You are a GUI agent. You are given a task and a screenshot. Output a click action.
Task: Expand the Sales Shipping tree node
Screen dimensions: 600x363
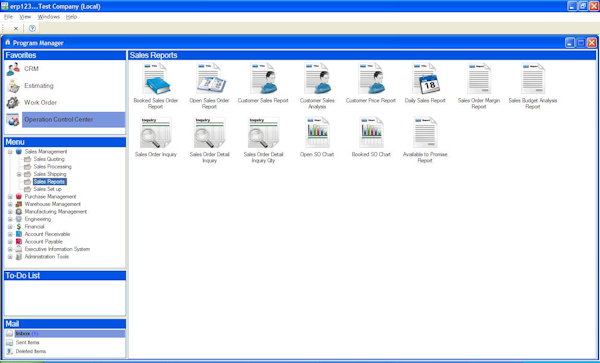click(x=19, y=174)
